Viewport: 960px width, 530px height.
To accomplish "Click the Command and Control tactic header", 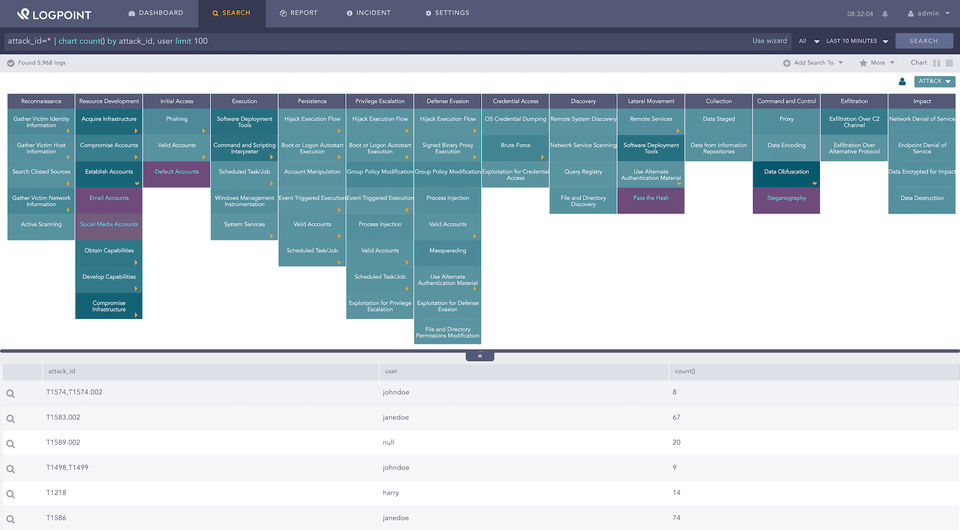I will [786, 101].
